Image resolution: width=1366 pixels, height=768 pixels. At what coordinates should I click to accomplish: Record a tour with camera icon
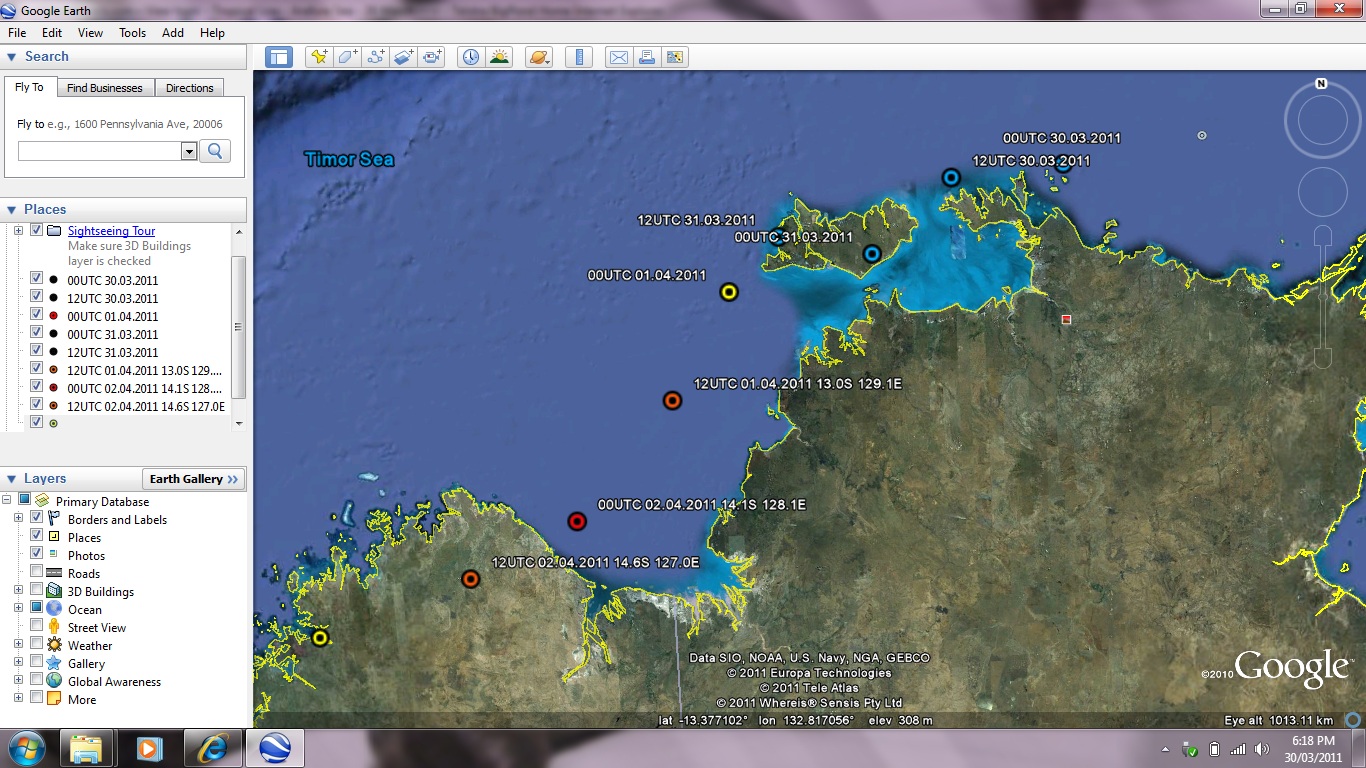coord(431,57)
